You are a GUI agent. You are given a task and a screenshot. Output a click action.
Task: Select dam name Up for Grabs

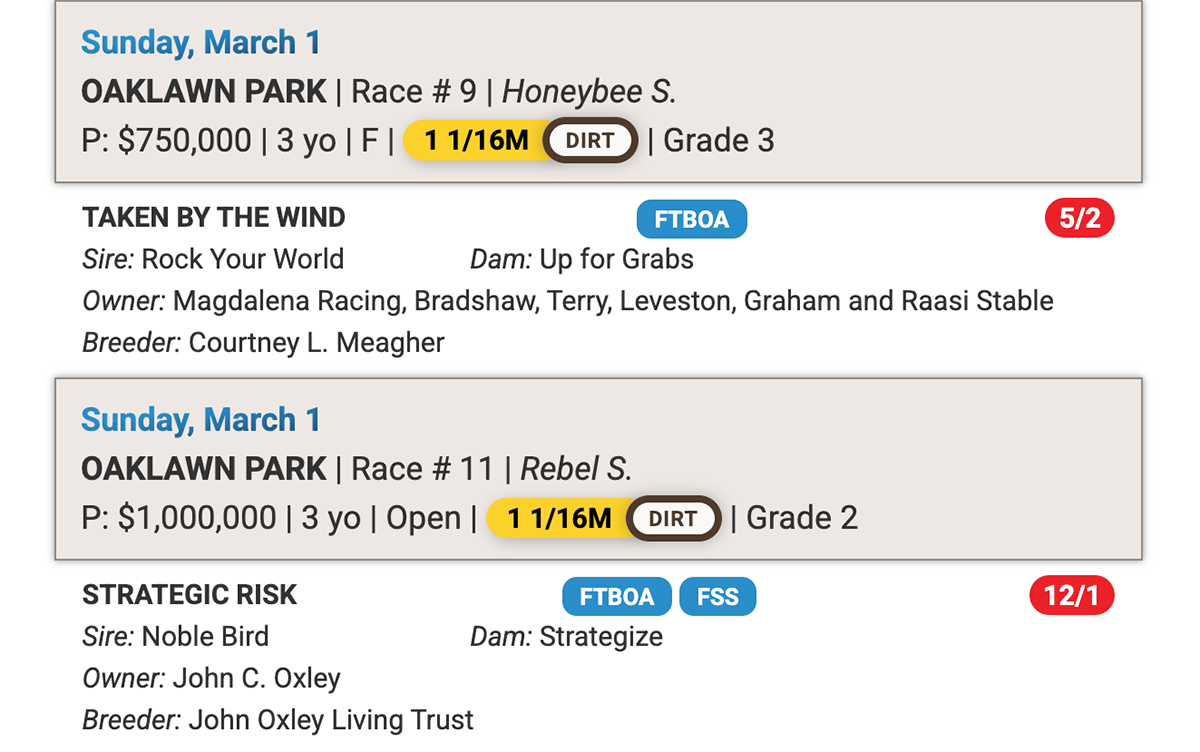coord(616,260)
